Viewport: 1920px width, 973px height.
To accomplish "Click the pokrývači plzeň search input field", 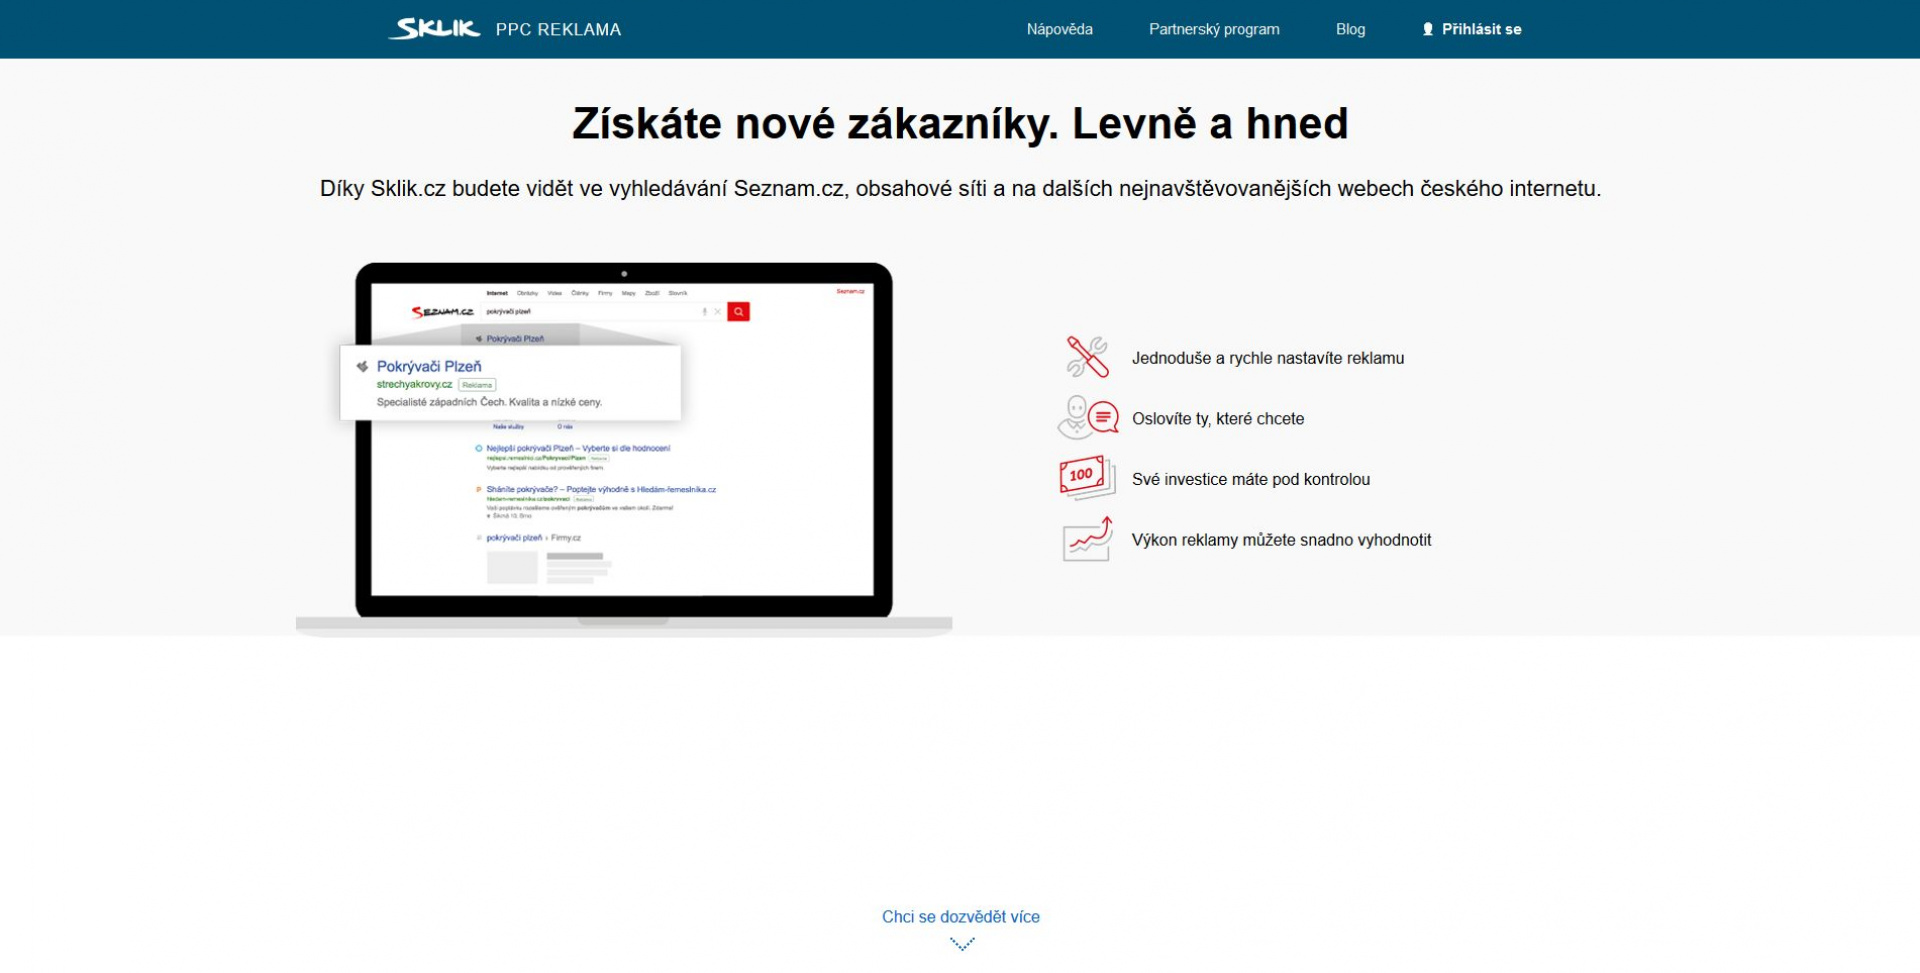I will pos(560,311).
